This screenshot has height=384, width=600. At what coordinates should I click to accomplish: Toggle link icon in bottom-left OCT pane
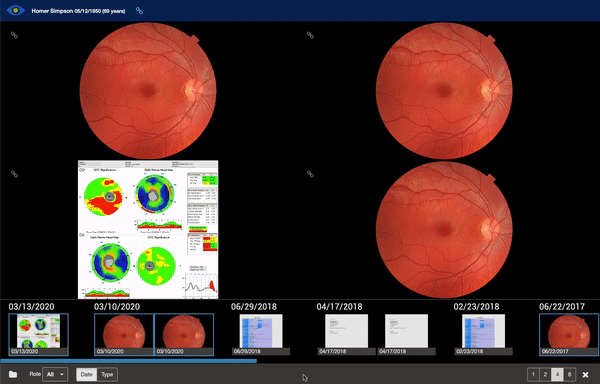point(14,174)
